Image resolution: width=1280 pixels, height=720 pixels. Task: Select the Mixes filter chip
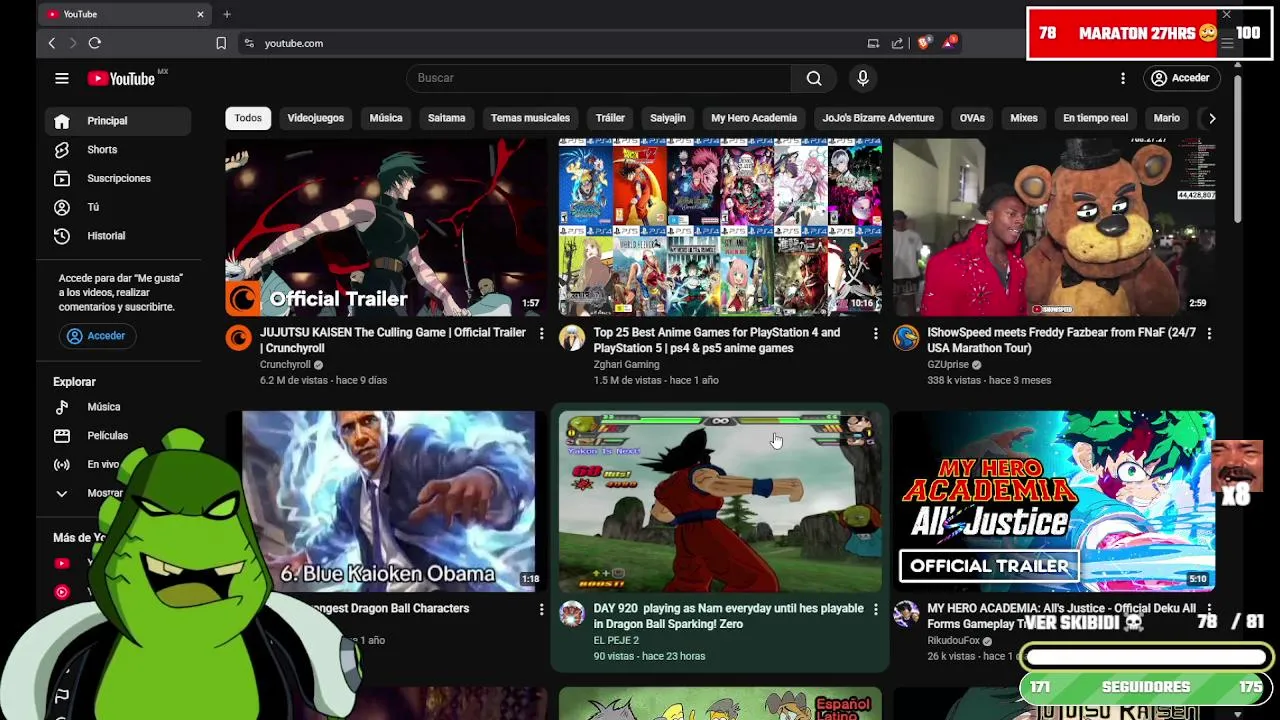click(x=1024, y=118)
